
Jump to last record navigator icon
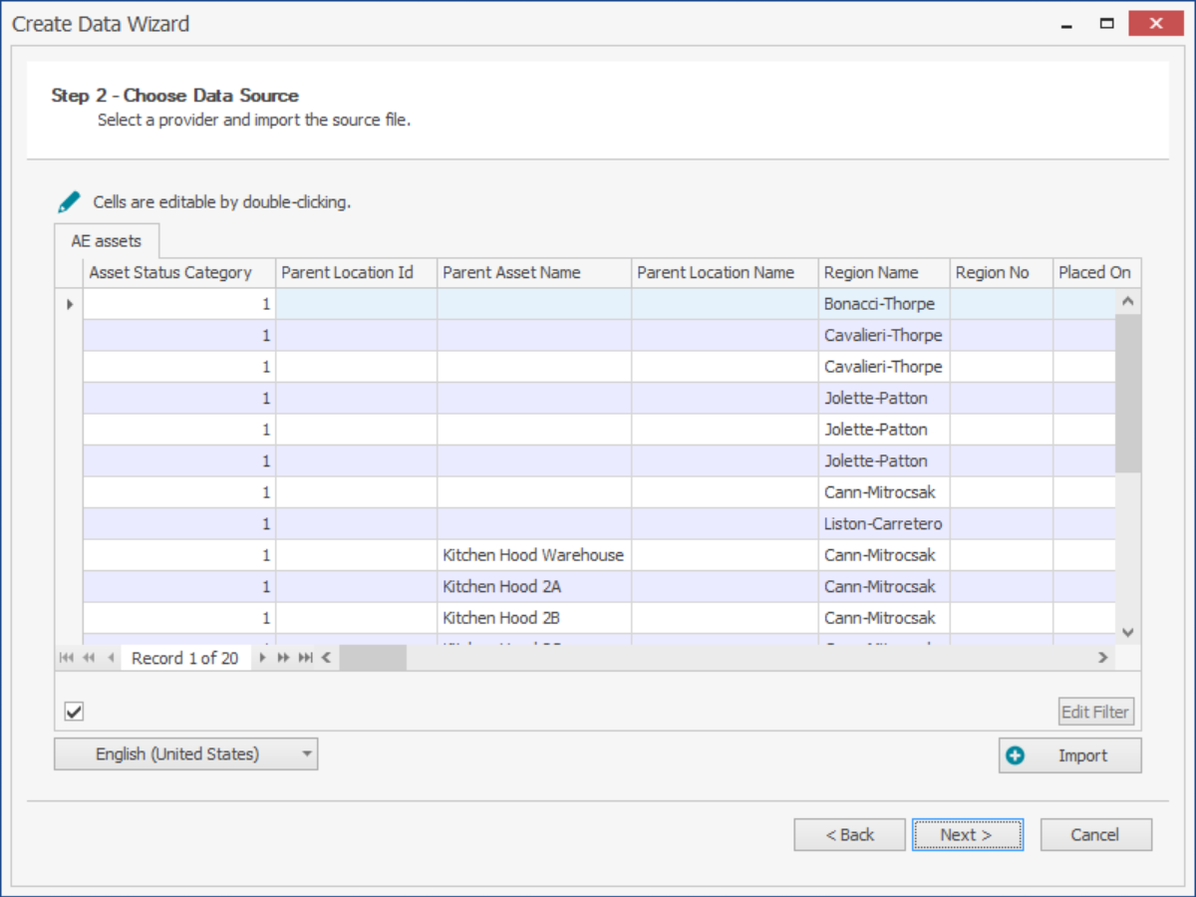[x=306, y=658]
